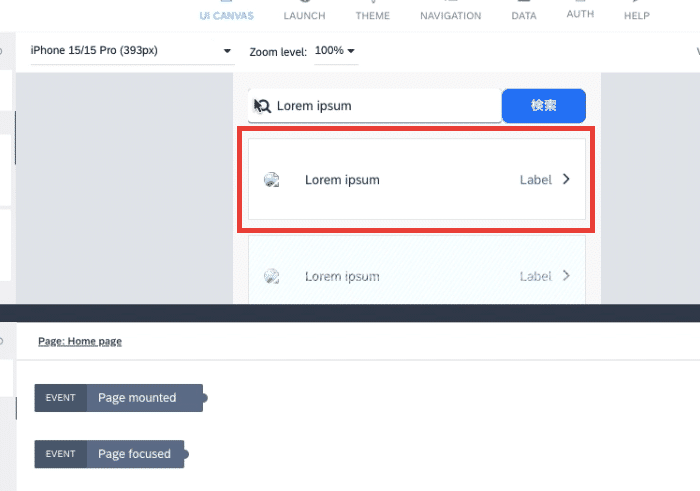
Task: Open the HELP tab
Action: (x=637, y=16)
